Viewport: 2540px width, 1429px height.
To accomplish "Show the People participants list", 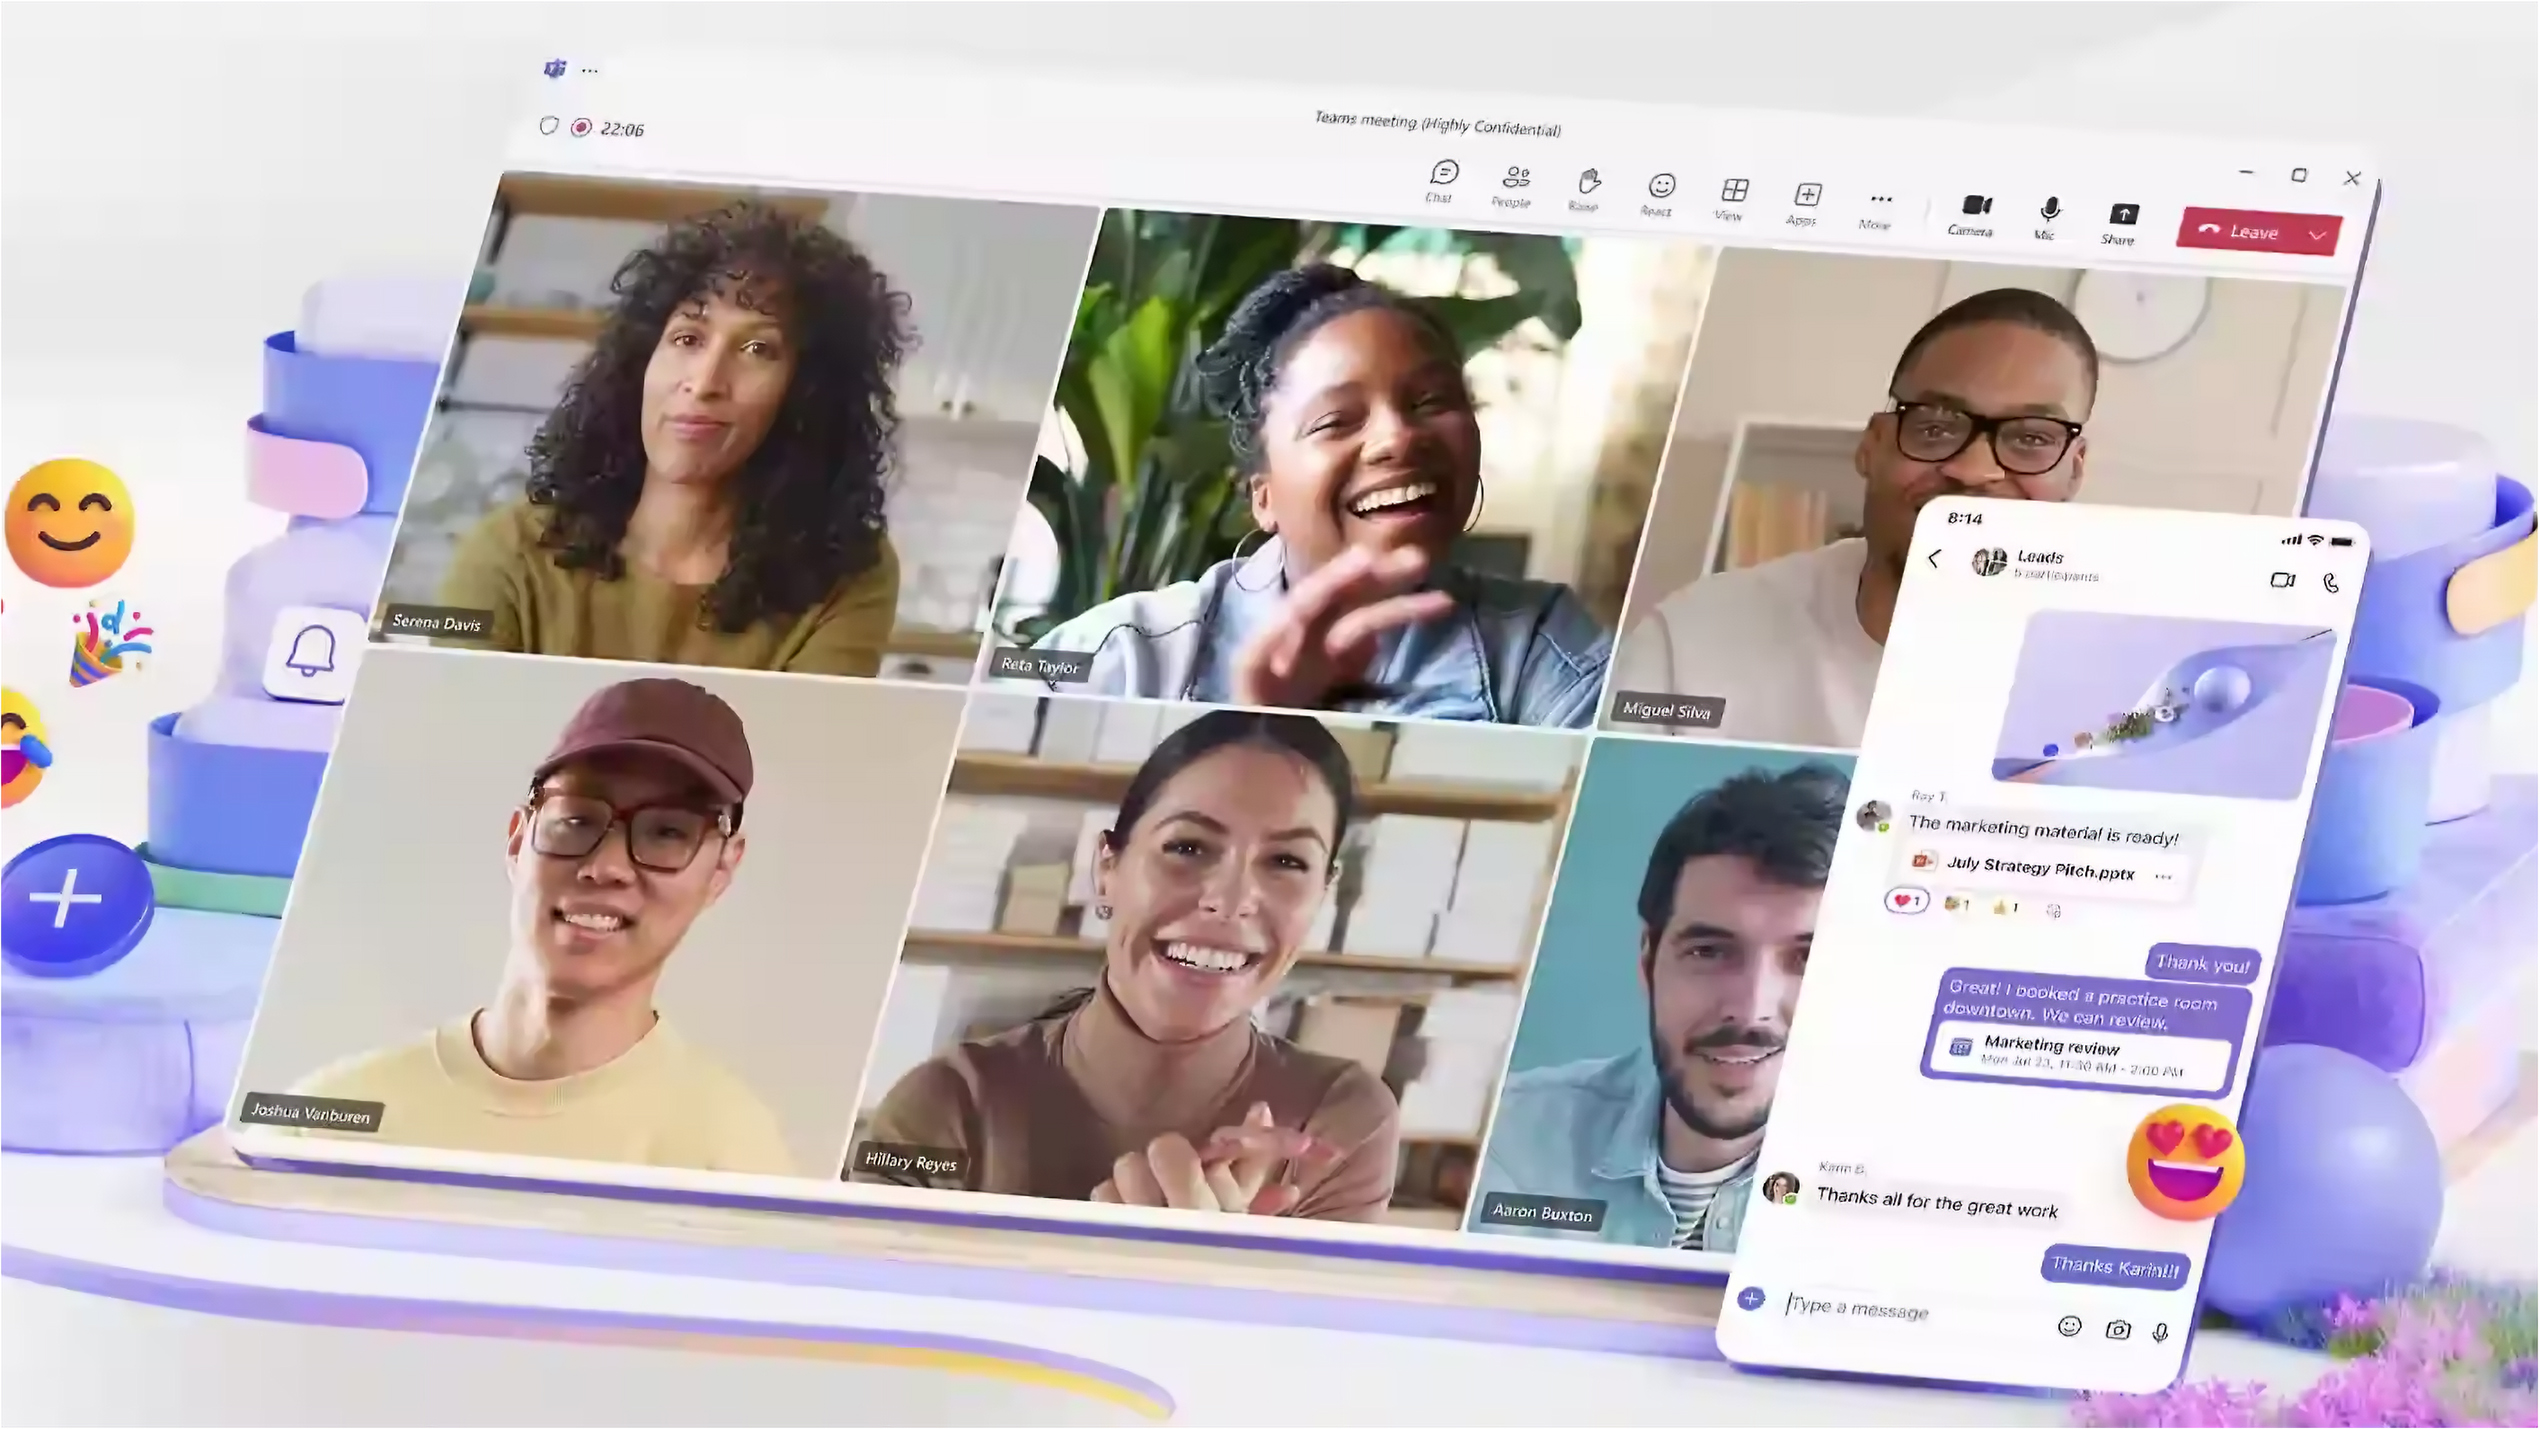I will point(1514,186).
